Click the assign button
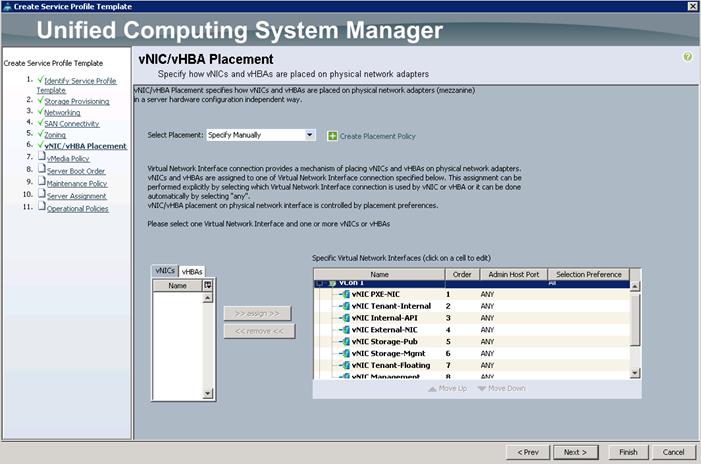 click(x=258, y=314)
